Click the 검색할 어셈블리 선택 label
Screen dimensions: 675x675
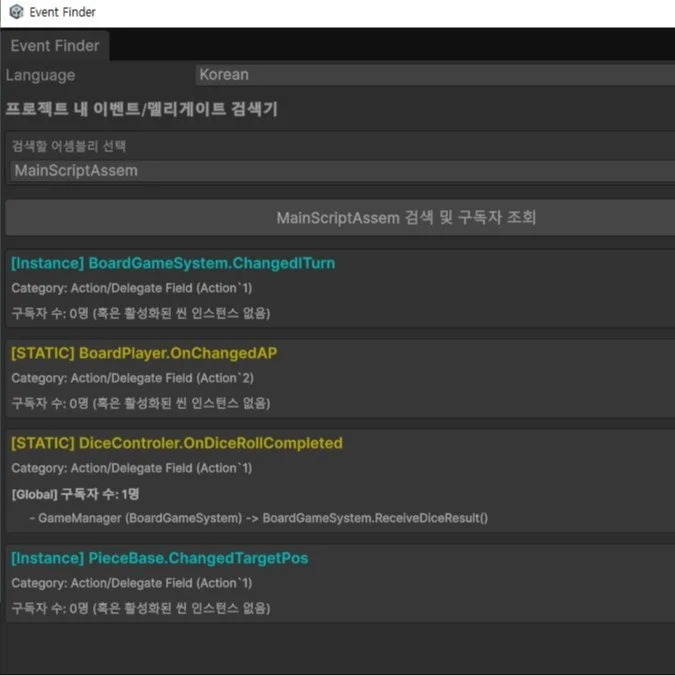[69, 146]
